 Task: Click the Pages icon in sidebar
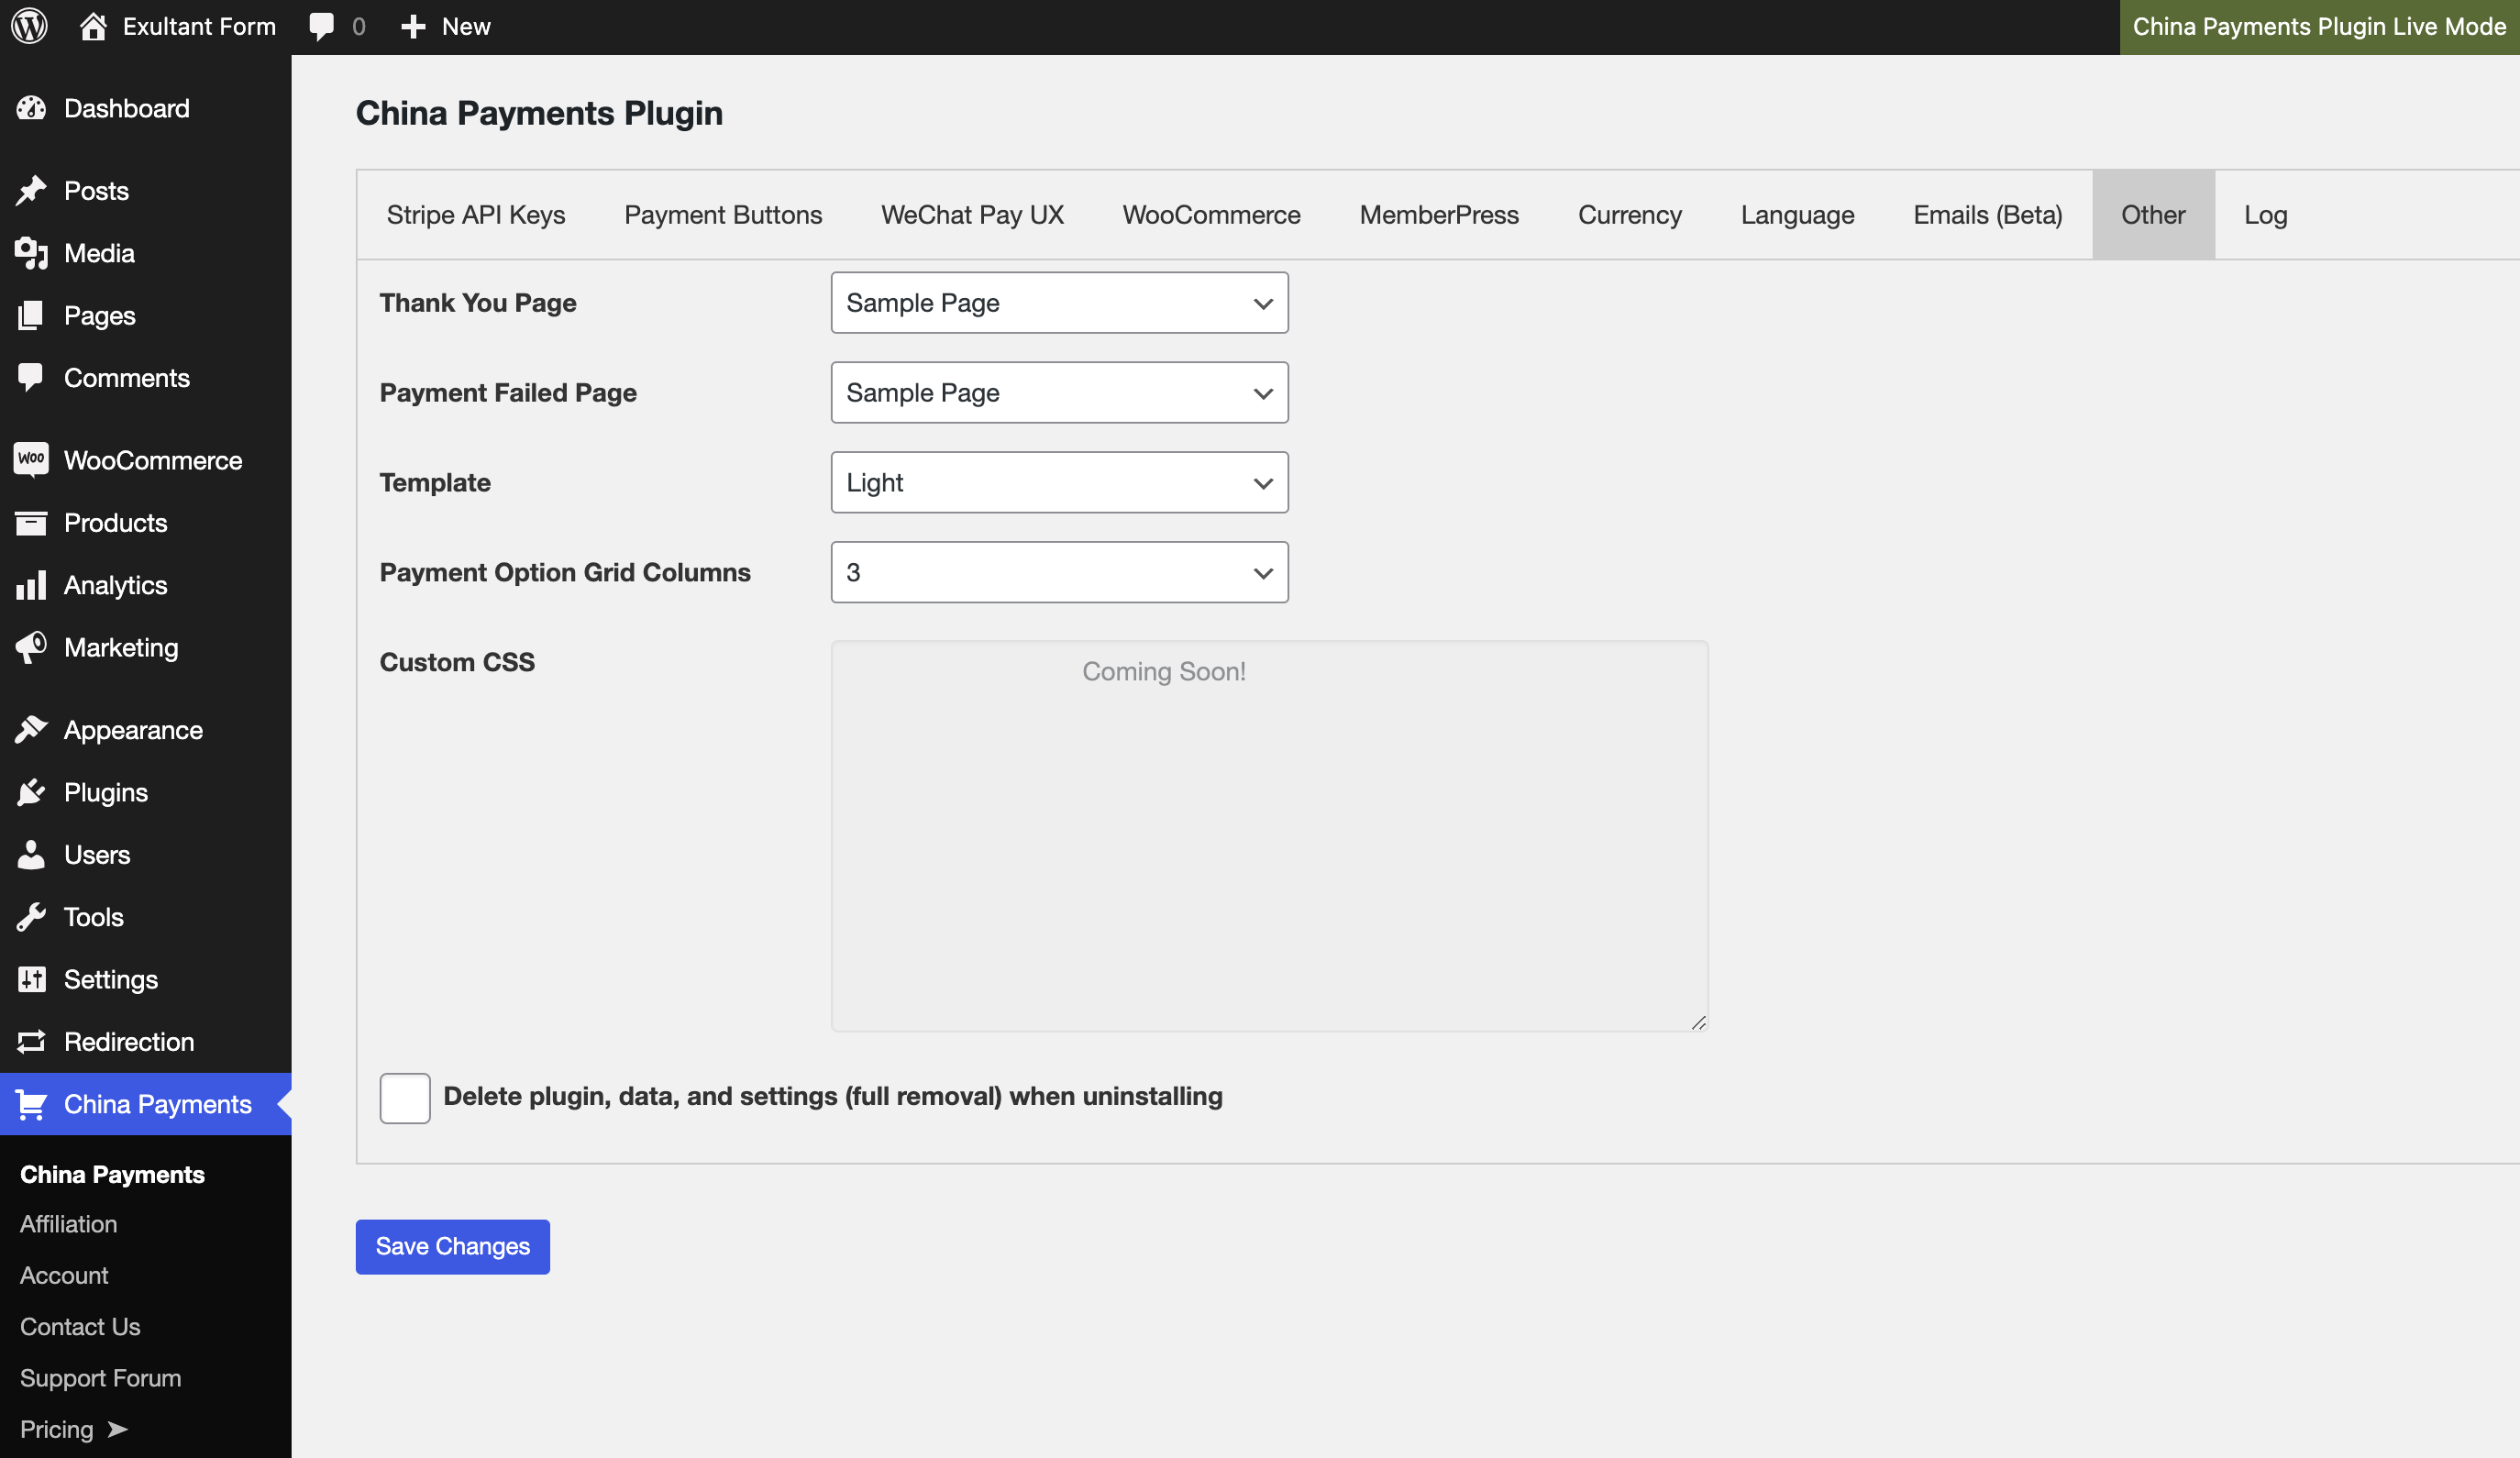point(31,315)
